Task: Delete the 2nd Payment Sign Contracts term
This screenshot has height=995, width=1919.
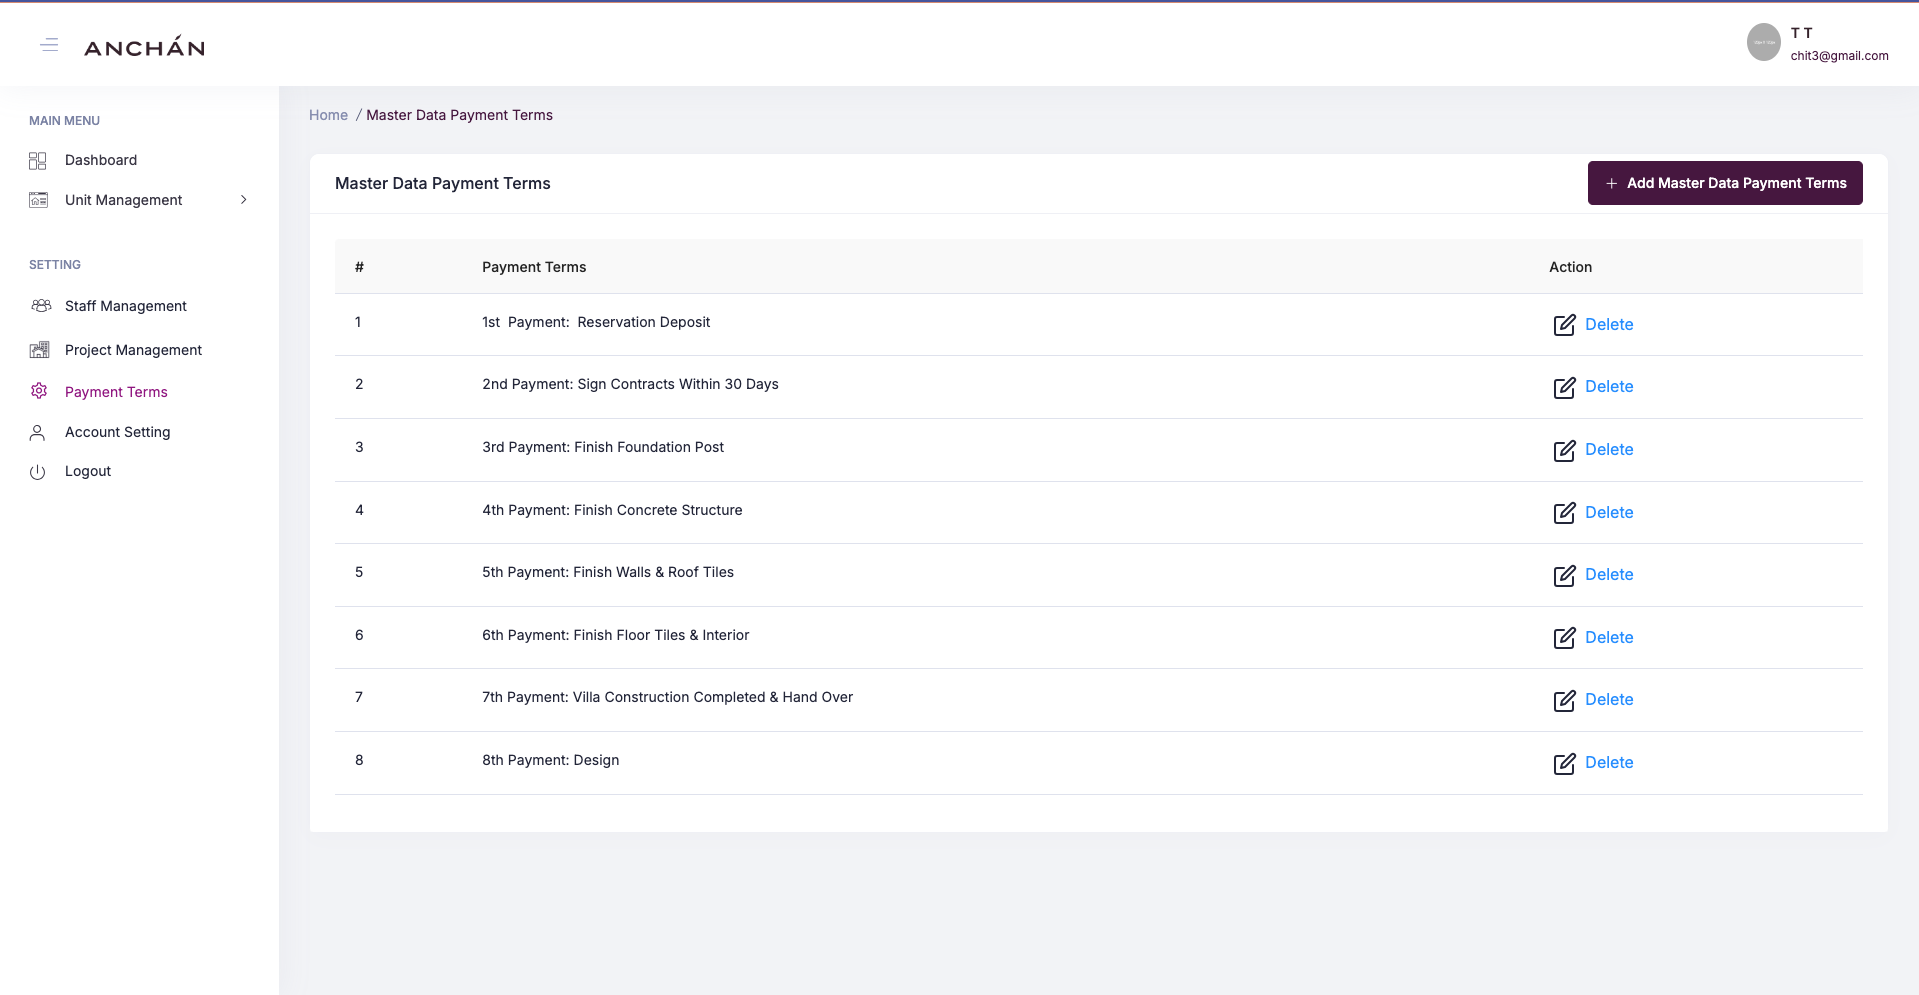Action: click(1609, 386)
